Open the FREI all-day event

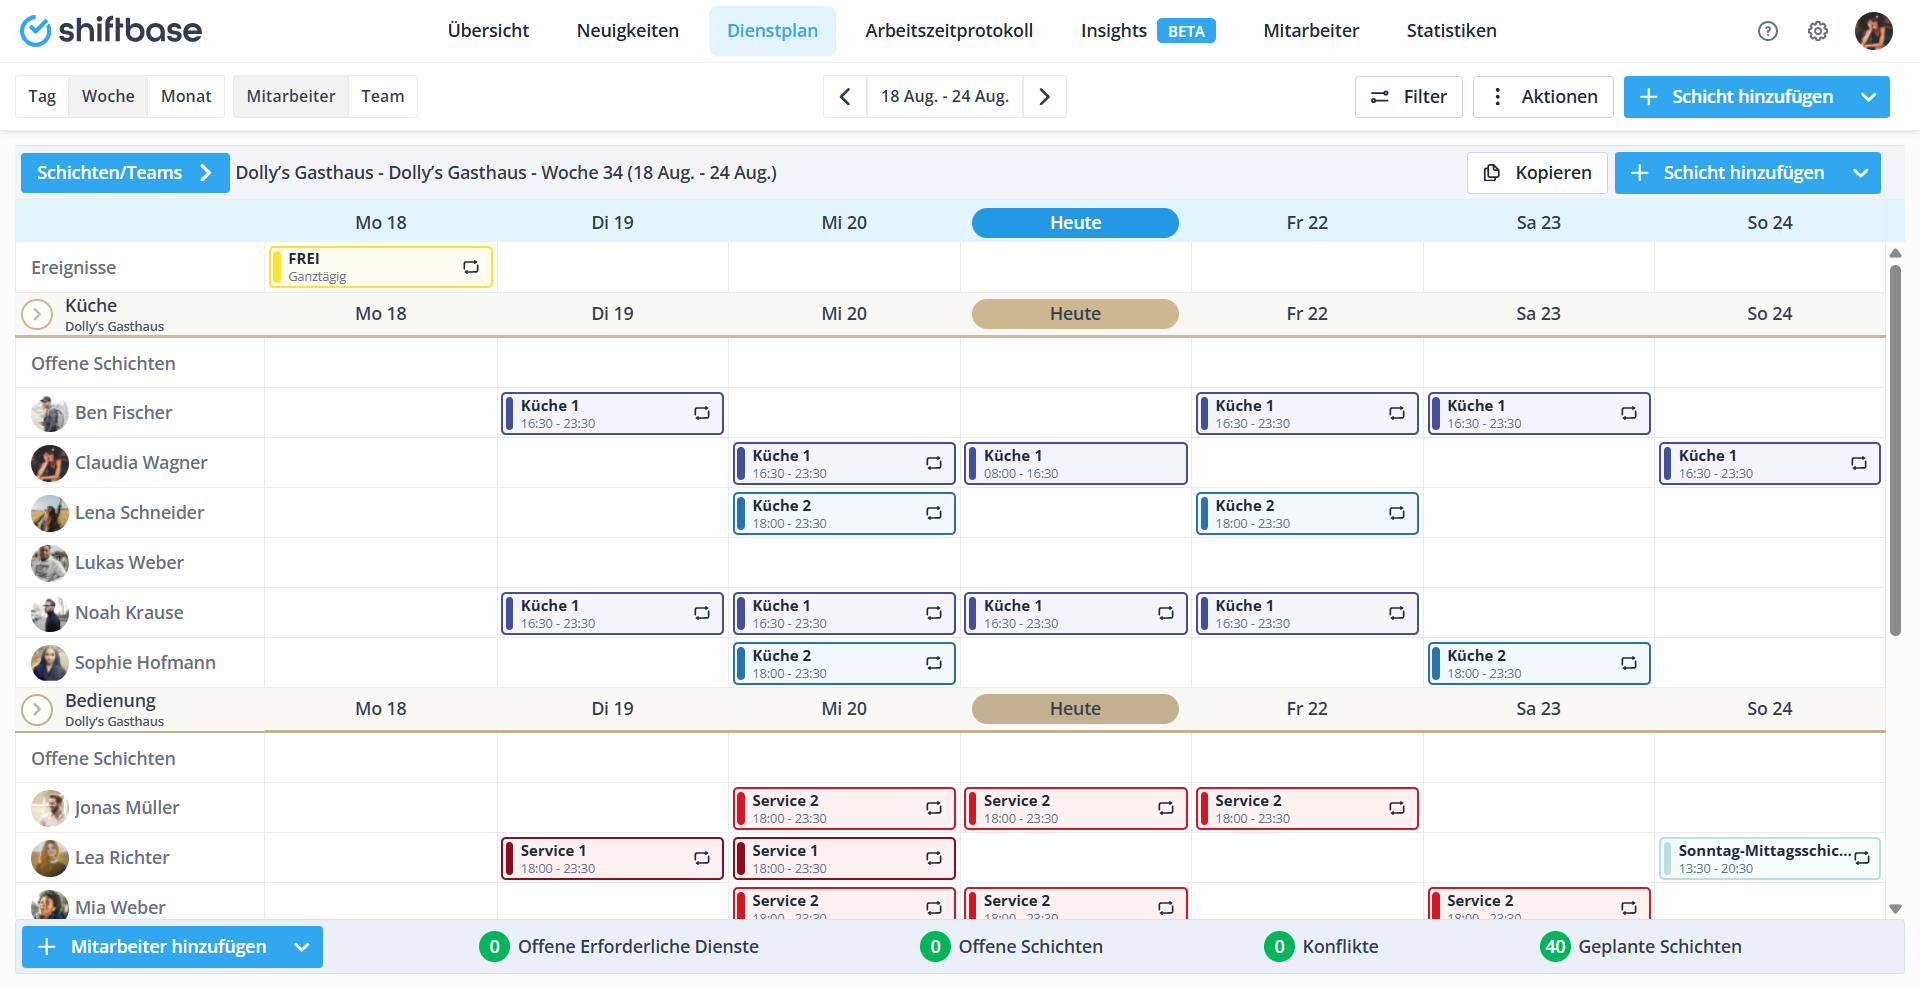(x=381, y=267)
